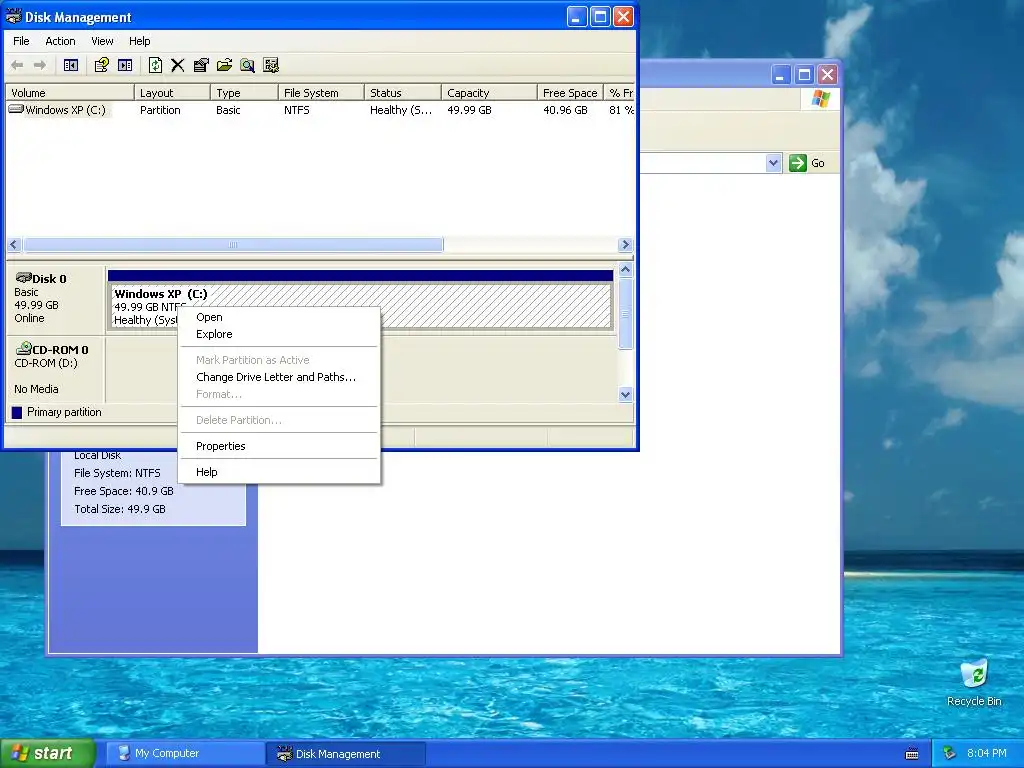This screenshot has width=1024, height=768.
Task: Open the address bar dropdown in My Computer
Action: click(x=773, y=163)
